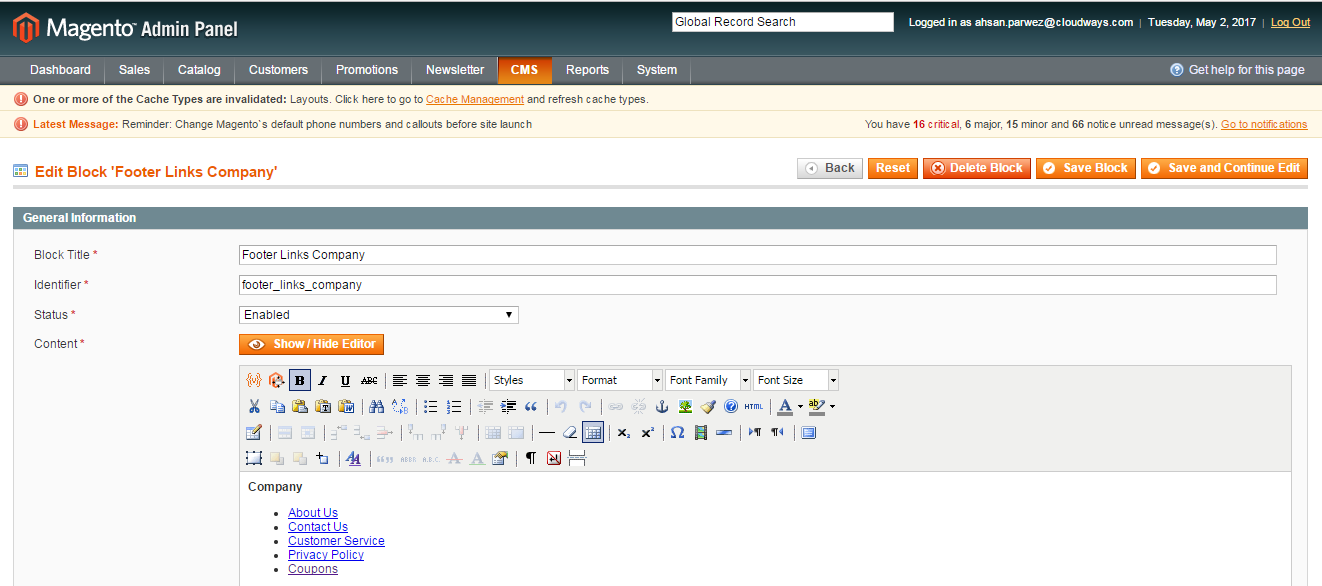Justify text with the full-align icon
The image size is (1322, 586).
(469, 380)
